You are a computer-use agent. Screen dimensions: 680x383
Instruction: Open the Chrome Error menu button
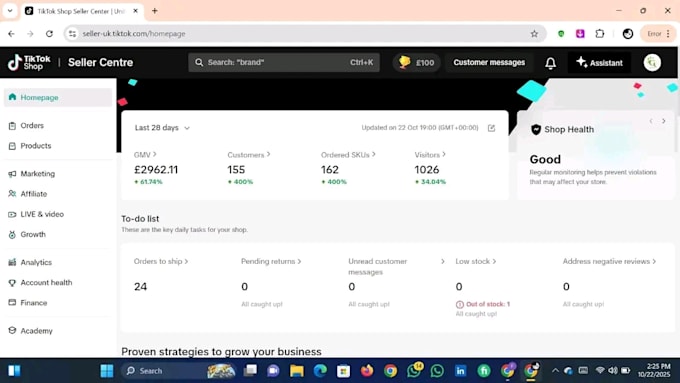tap(658, 34)
